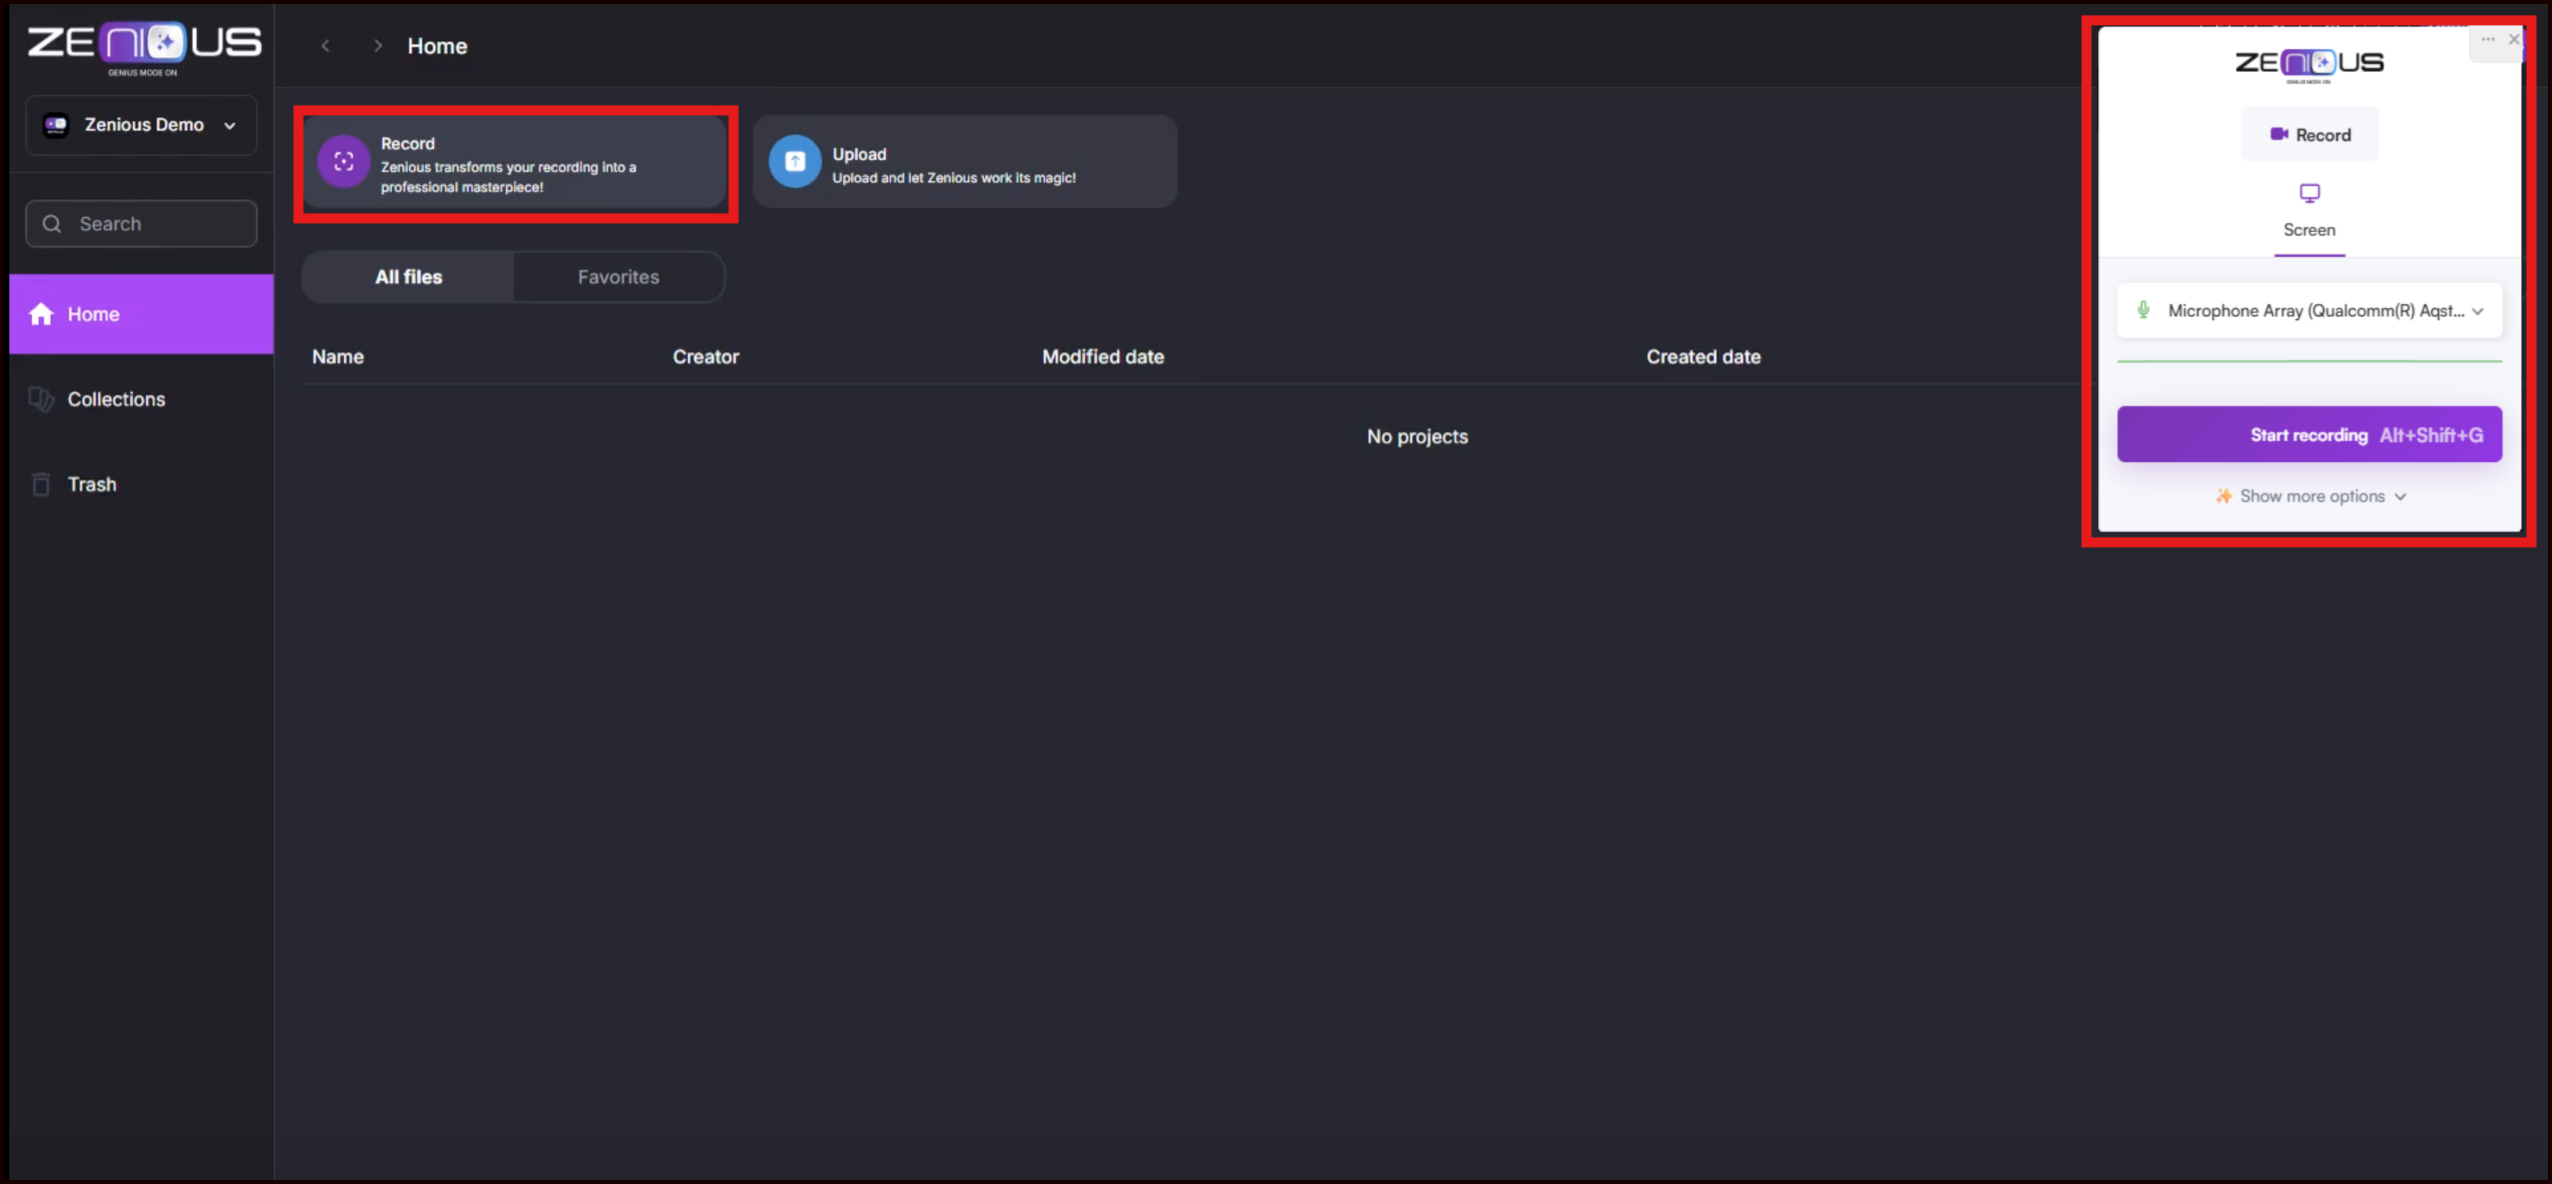Click the green microphone icon
This screenshot has height=1184, width=2552.
click(x=2143, y=311)
